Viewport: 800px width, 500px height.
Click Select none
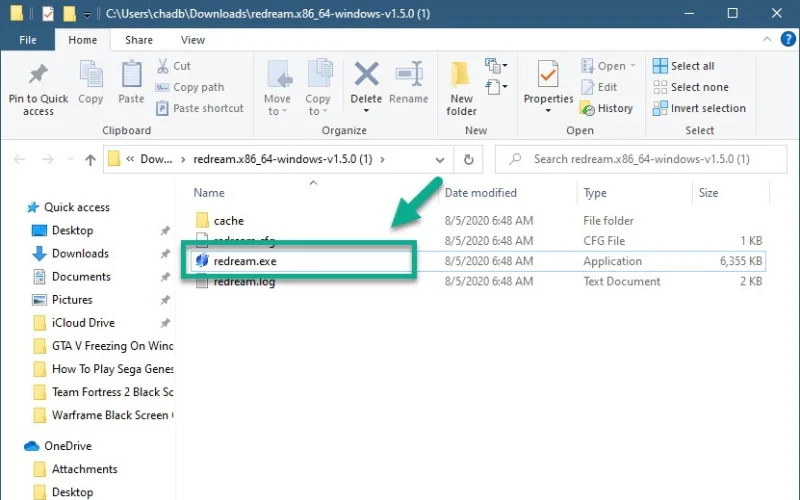(691, 87)
